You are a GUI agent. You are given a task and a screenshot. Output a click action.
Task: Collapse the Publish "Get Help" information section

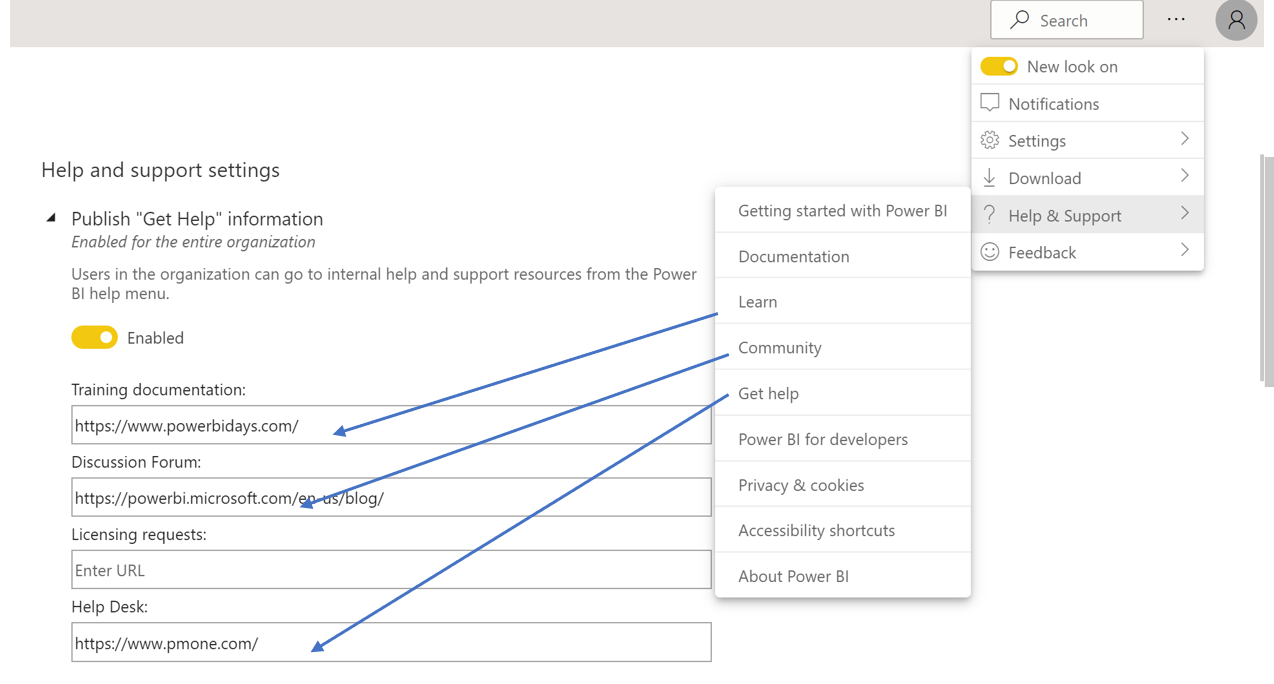[x=51, y=218]
